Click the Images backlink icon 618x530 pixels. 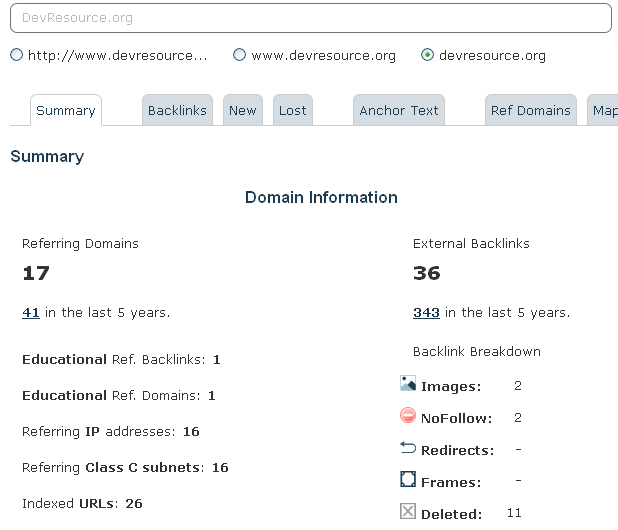click(408, 383)
